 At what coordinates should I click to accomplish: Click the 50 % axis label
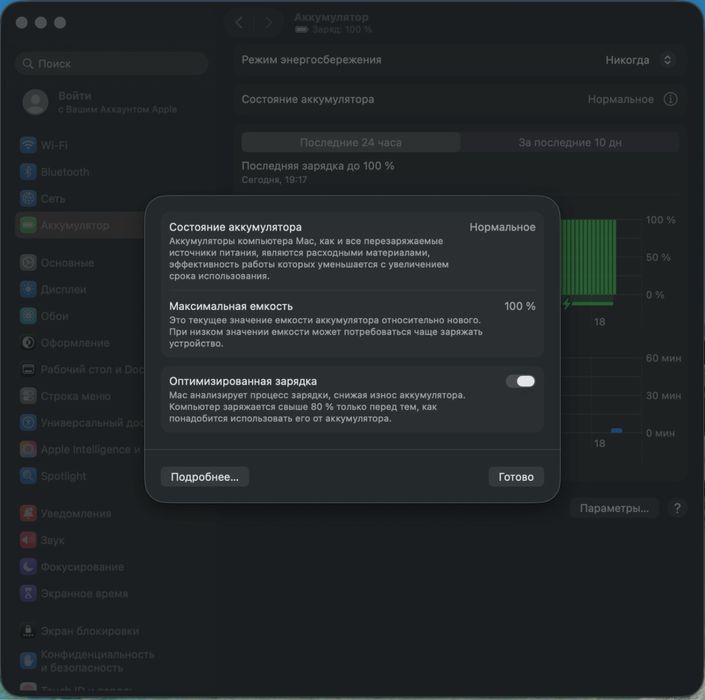pyautogui.click(x=658, y=257)
